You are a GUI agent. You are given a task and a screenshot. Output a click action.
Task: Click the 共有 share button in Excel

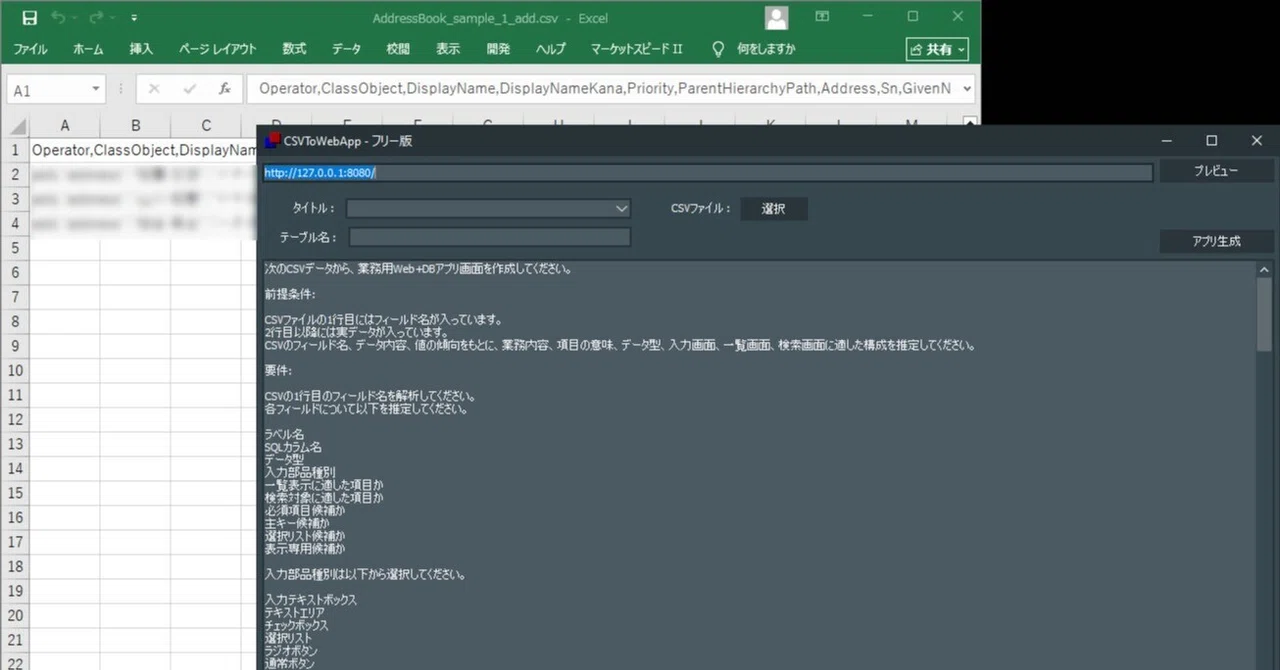pyautogui.click(x=938, y=49)
